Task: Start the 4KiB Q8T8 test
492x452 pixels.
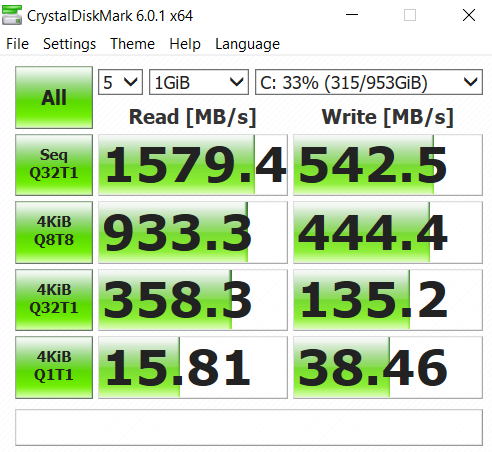Action: pyautogui.click(x=54, y=232)
